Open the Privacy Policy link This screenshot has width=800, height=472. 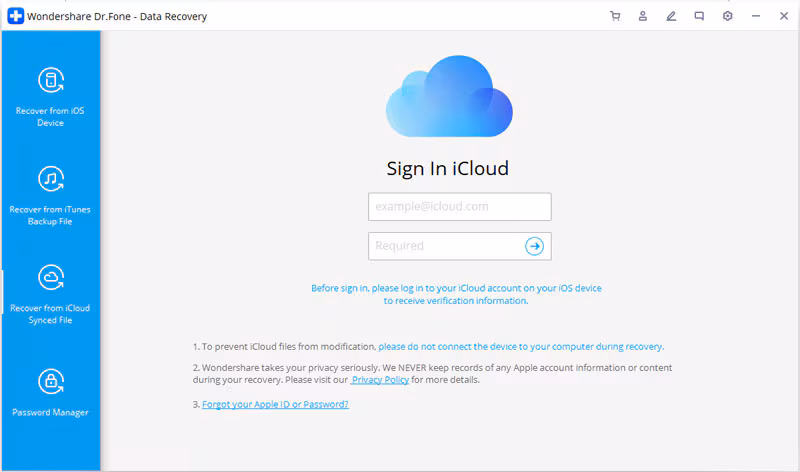[x=380, y=380]
